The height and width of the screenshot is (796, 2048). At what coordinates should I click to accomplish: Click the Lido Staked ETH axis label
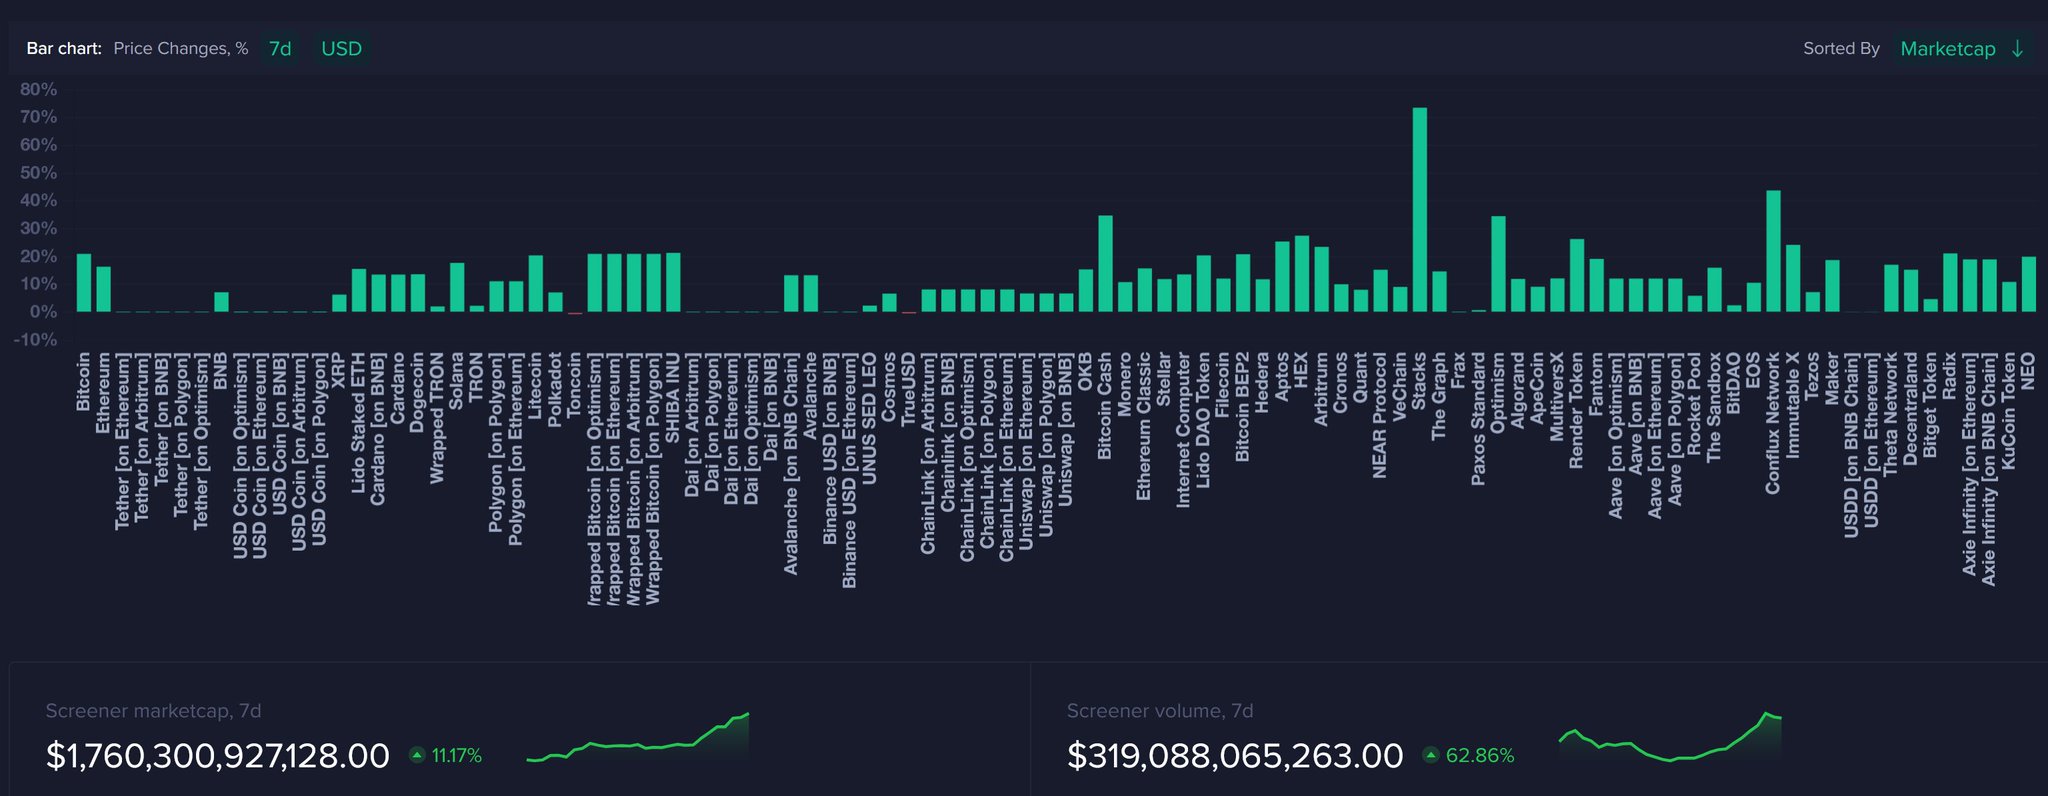click(359, 422)
